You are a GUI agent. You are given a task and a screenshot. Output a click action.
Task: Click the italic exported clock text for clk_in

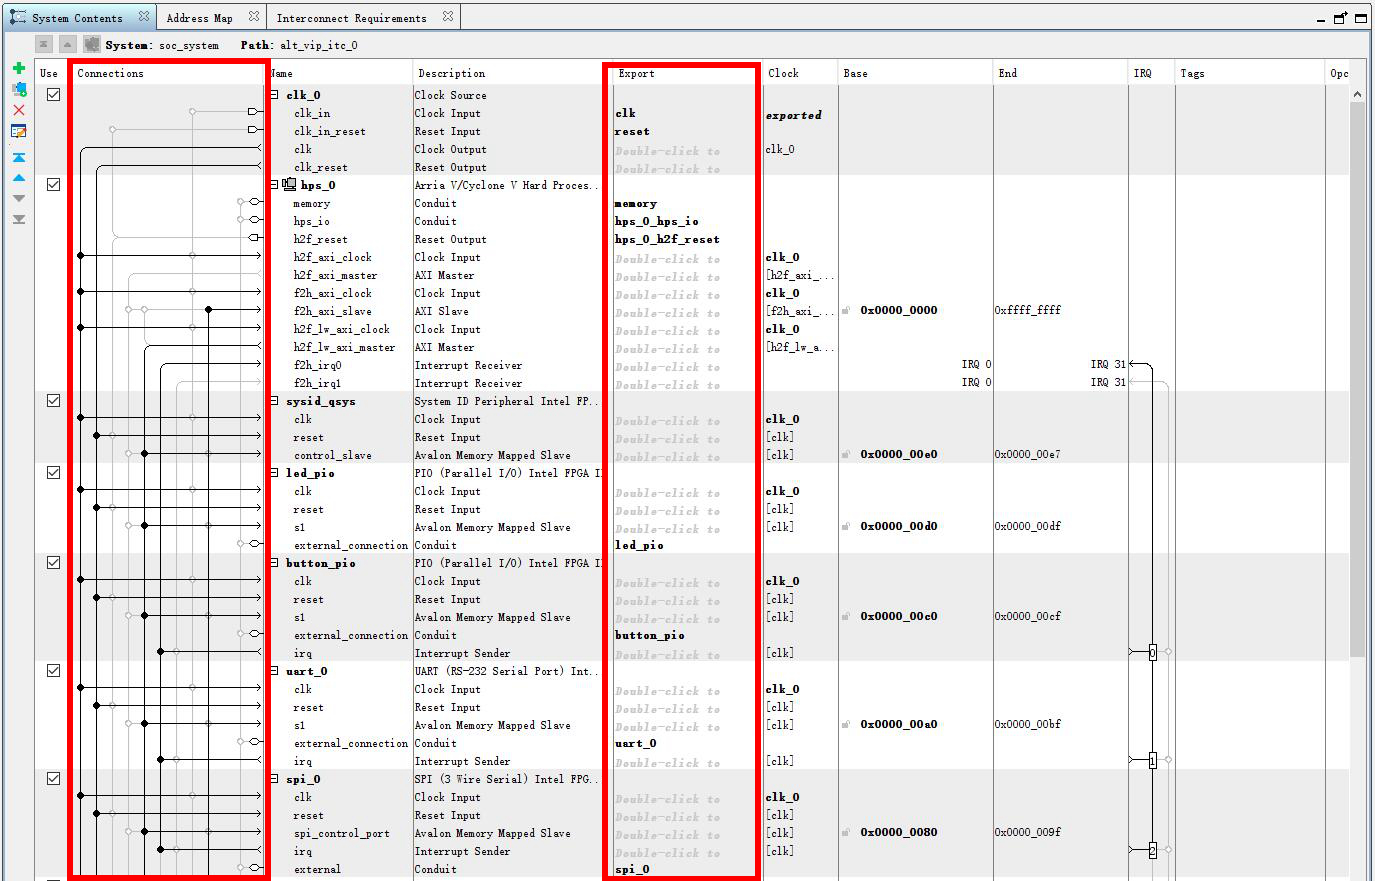pyautogui.click(x=794, y=115)
